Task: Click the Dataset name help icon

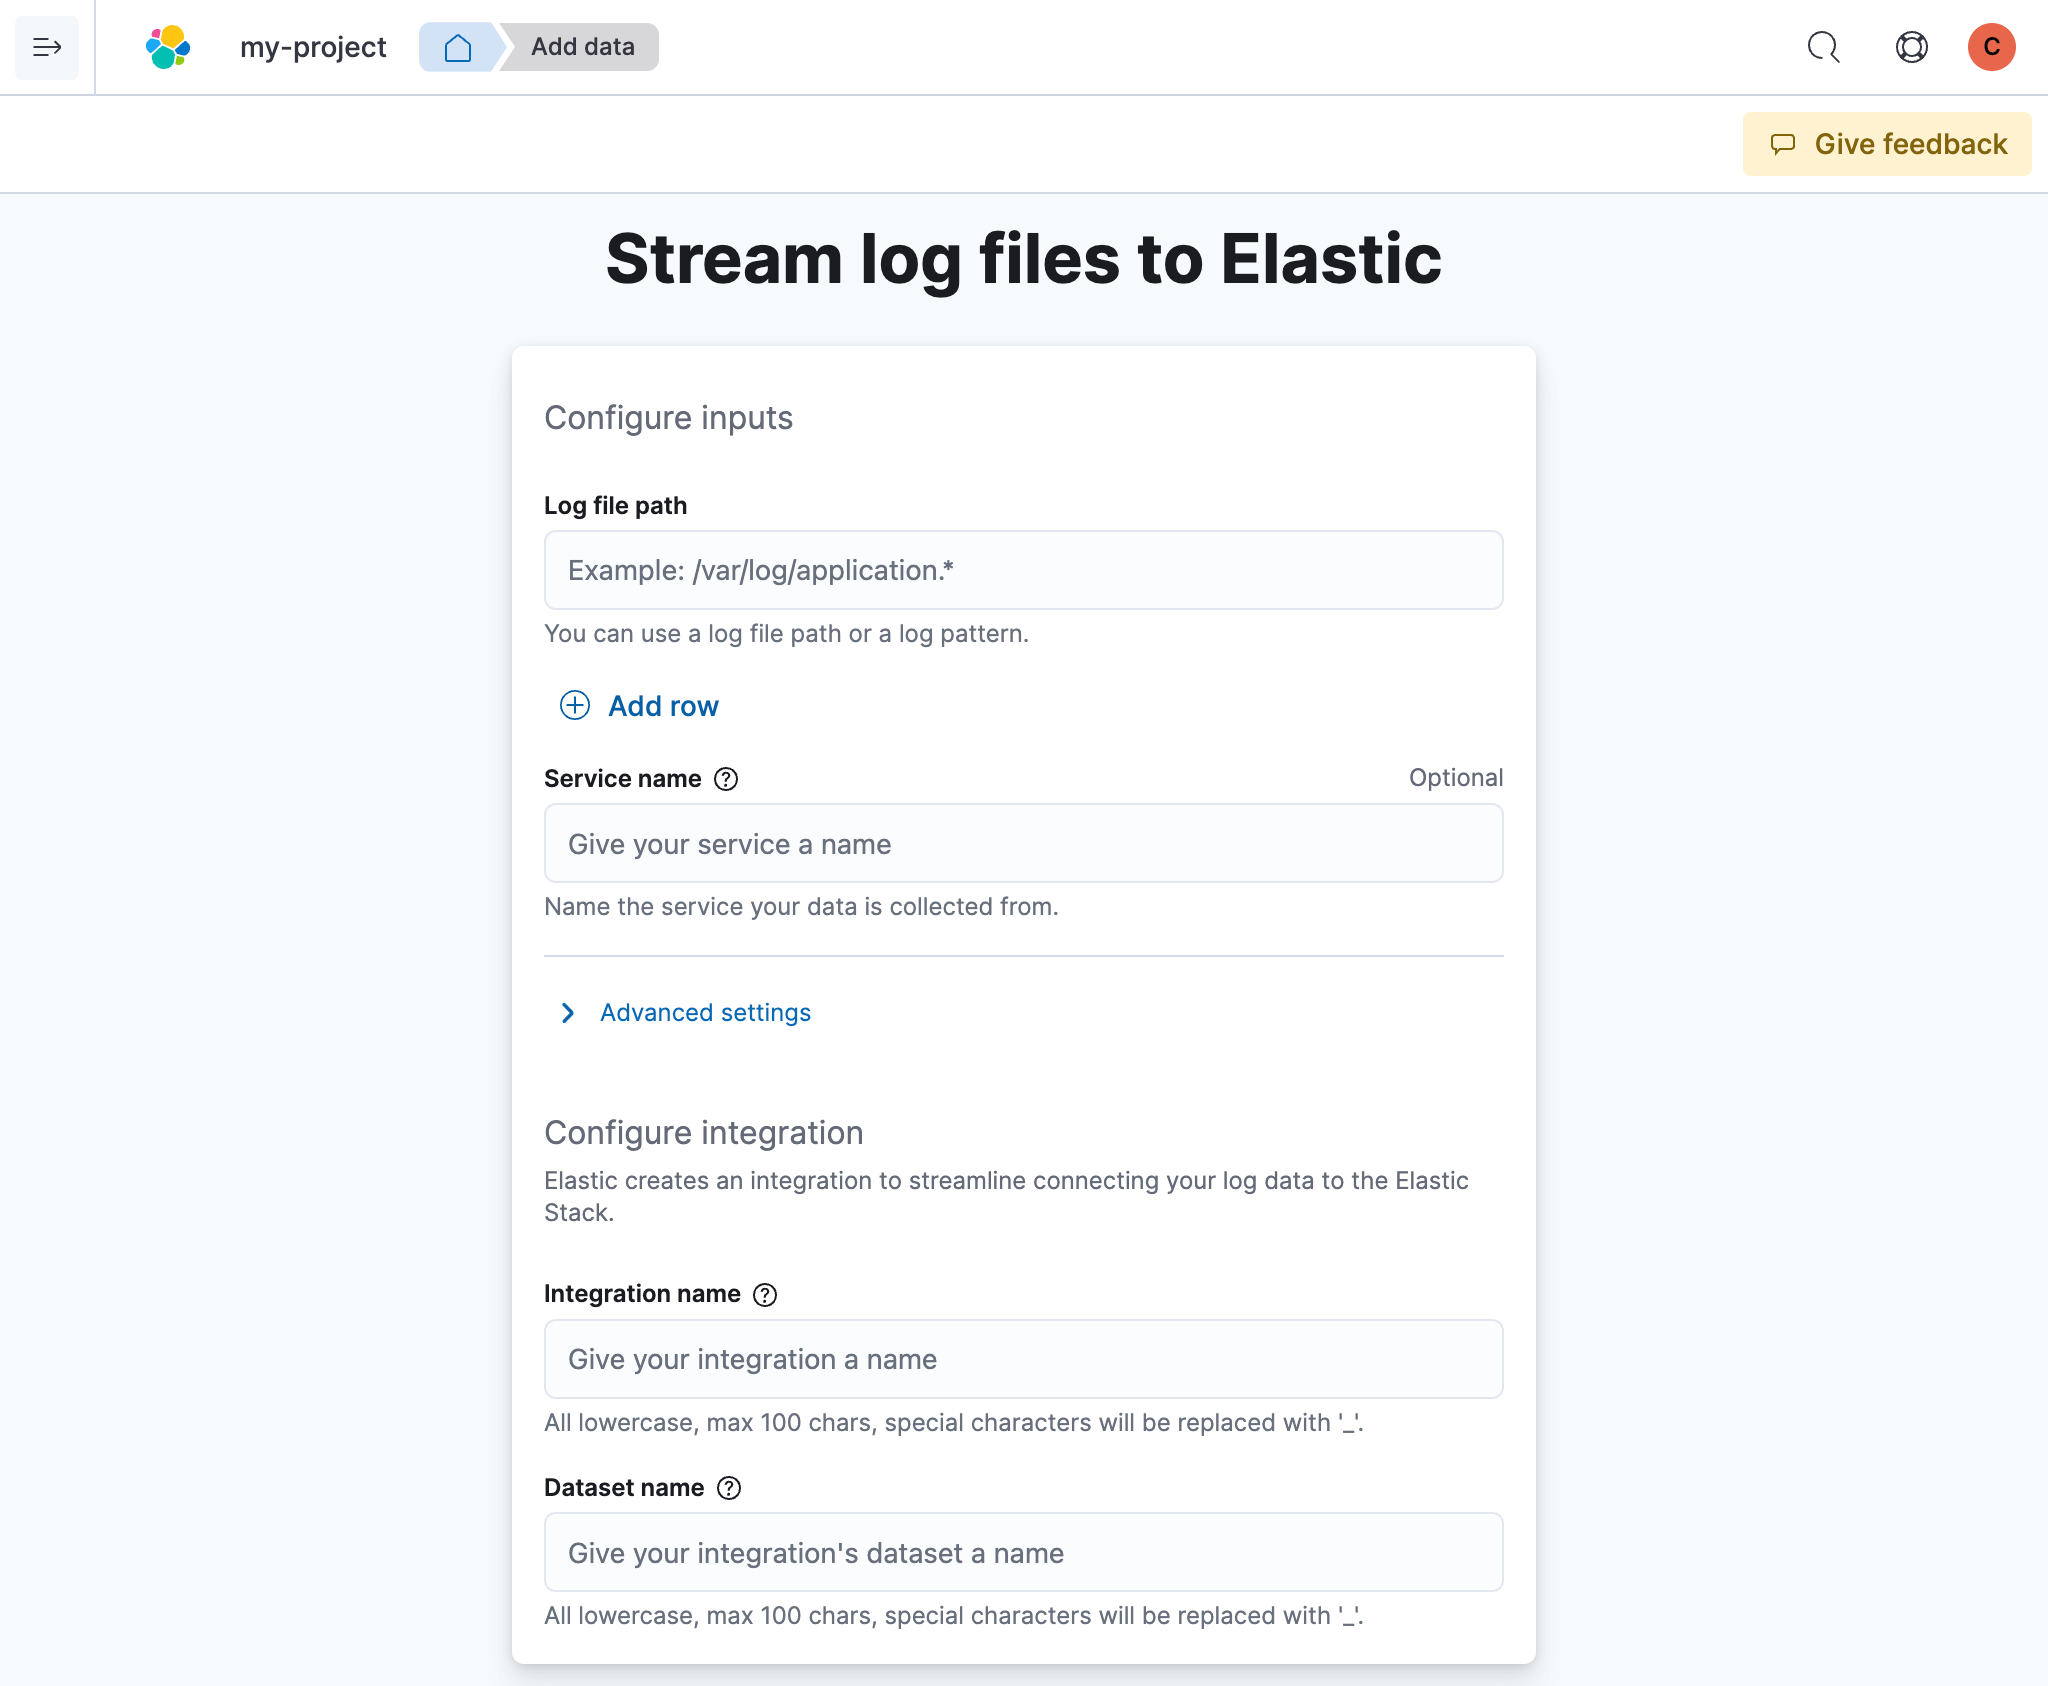Action: 729,1488
